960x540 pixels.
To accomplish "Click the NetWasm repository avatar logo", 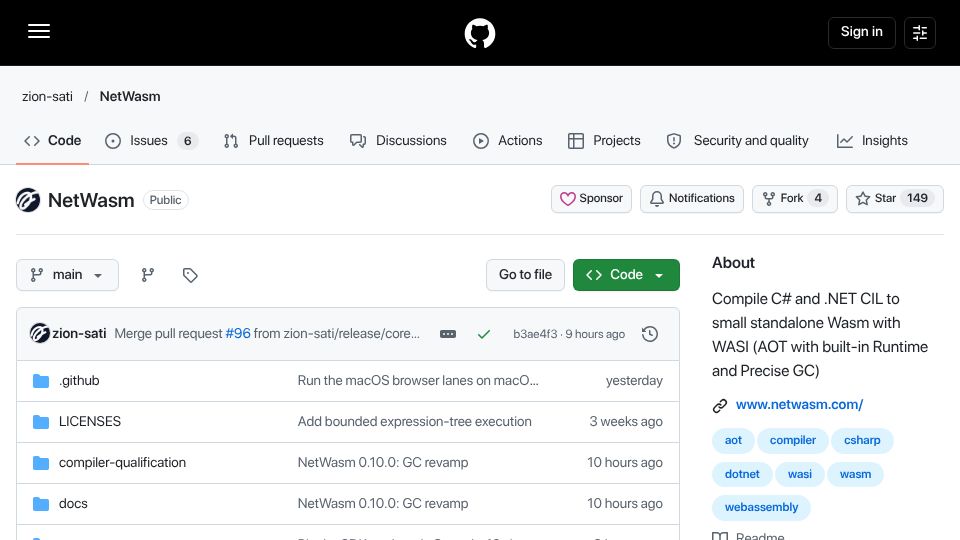I will pyautogui.click(x=28, y=200).
